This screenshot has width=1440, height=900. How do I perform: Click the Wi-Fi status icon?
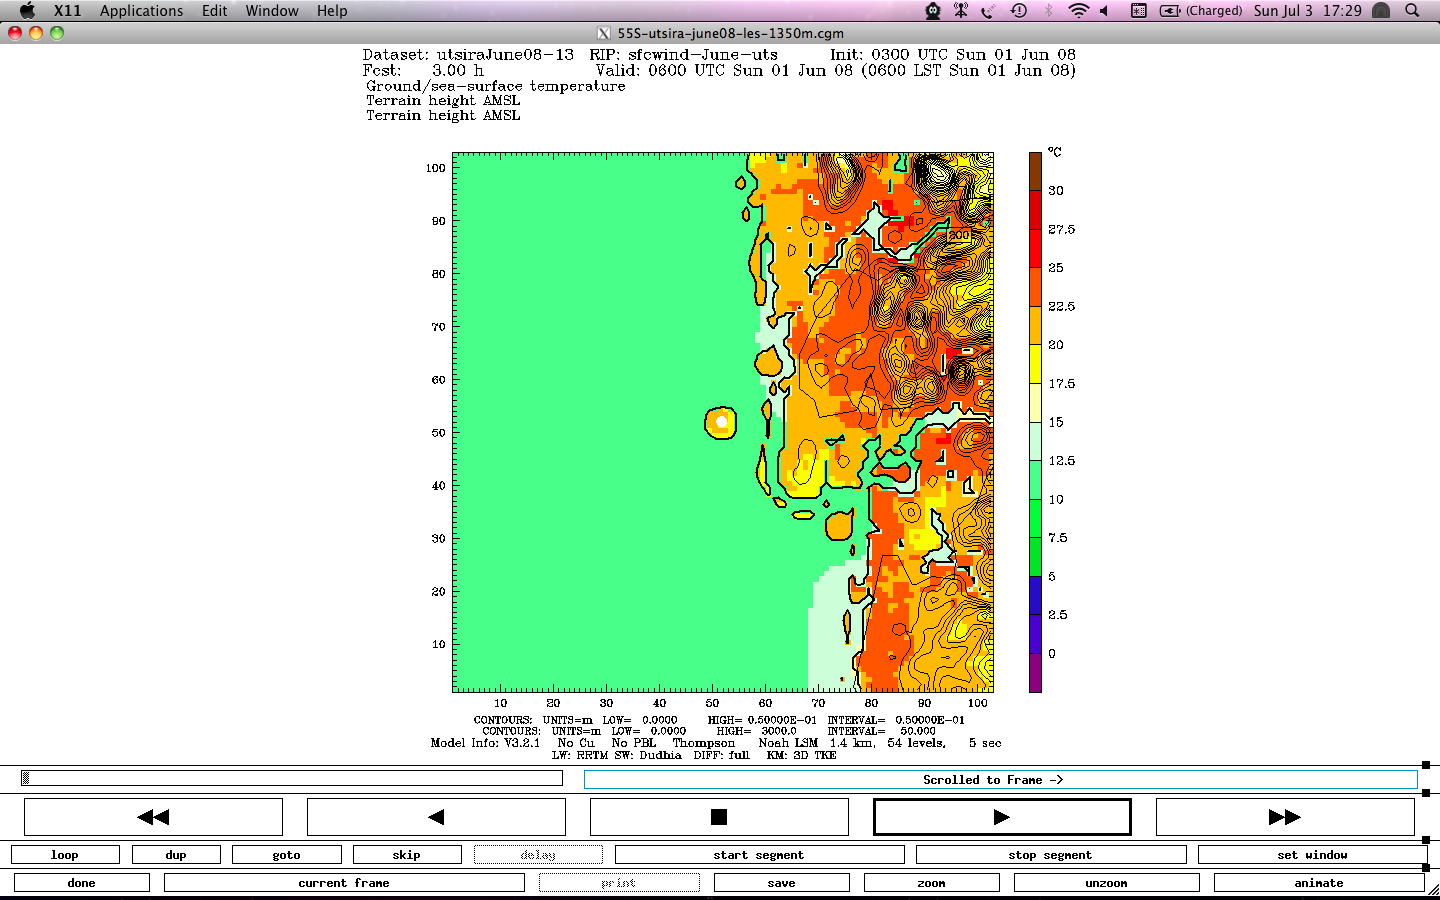[1077, 10]
